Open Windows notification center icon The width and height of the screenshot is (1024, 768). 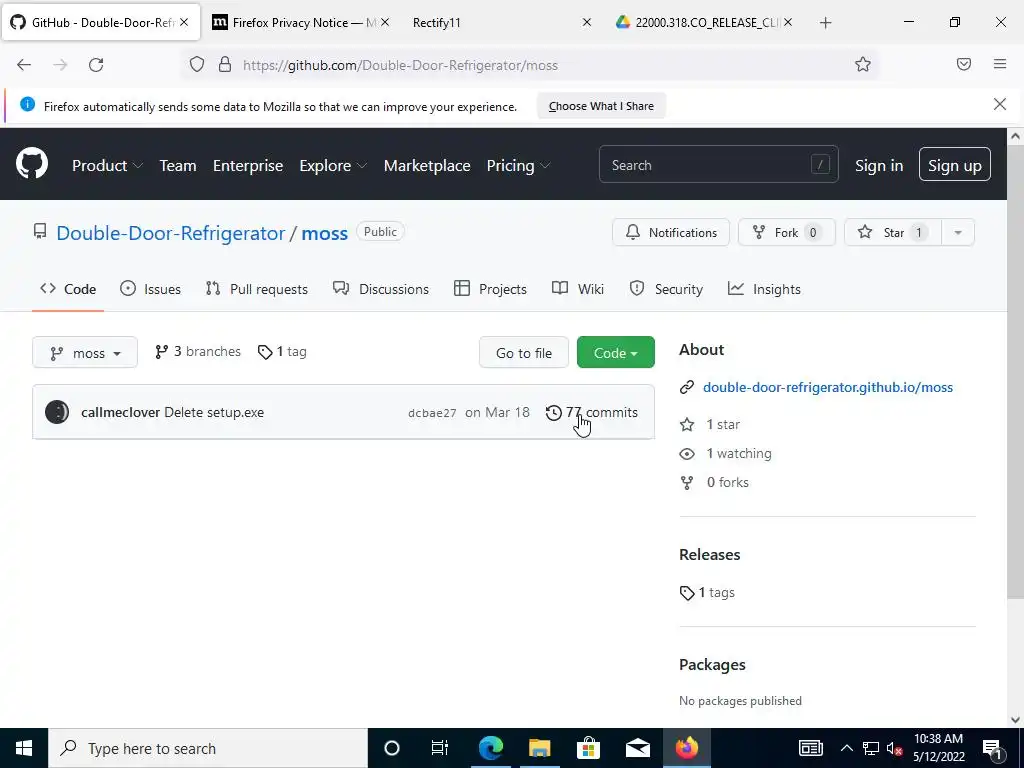point(992,748)
